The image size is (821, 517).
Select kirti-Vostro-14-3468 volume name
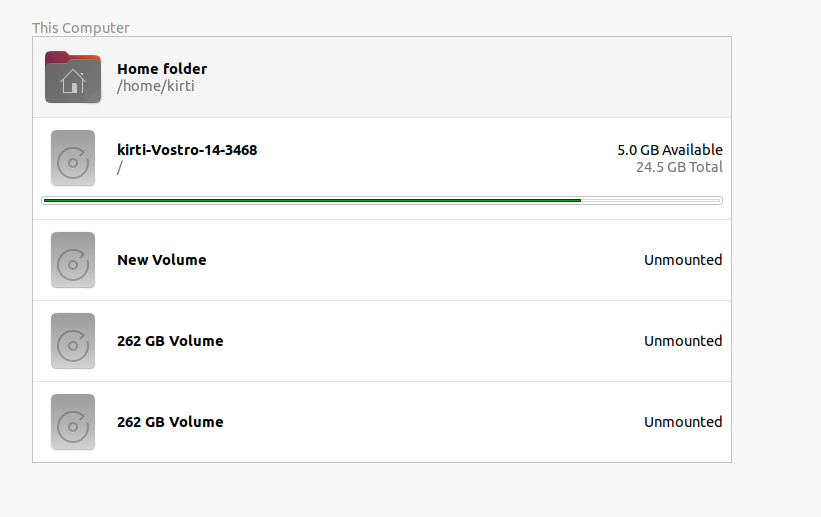pos(187,150)
